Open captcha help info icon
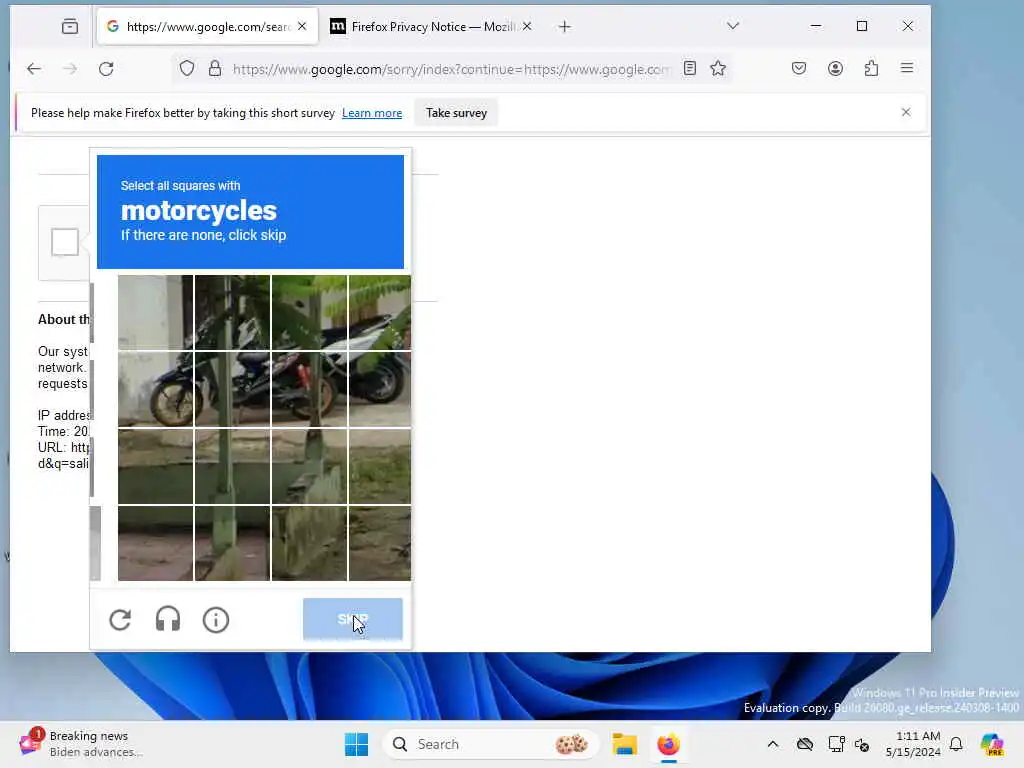This screenshot has width=1024, height=768. (216, 620)
